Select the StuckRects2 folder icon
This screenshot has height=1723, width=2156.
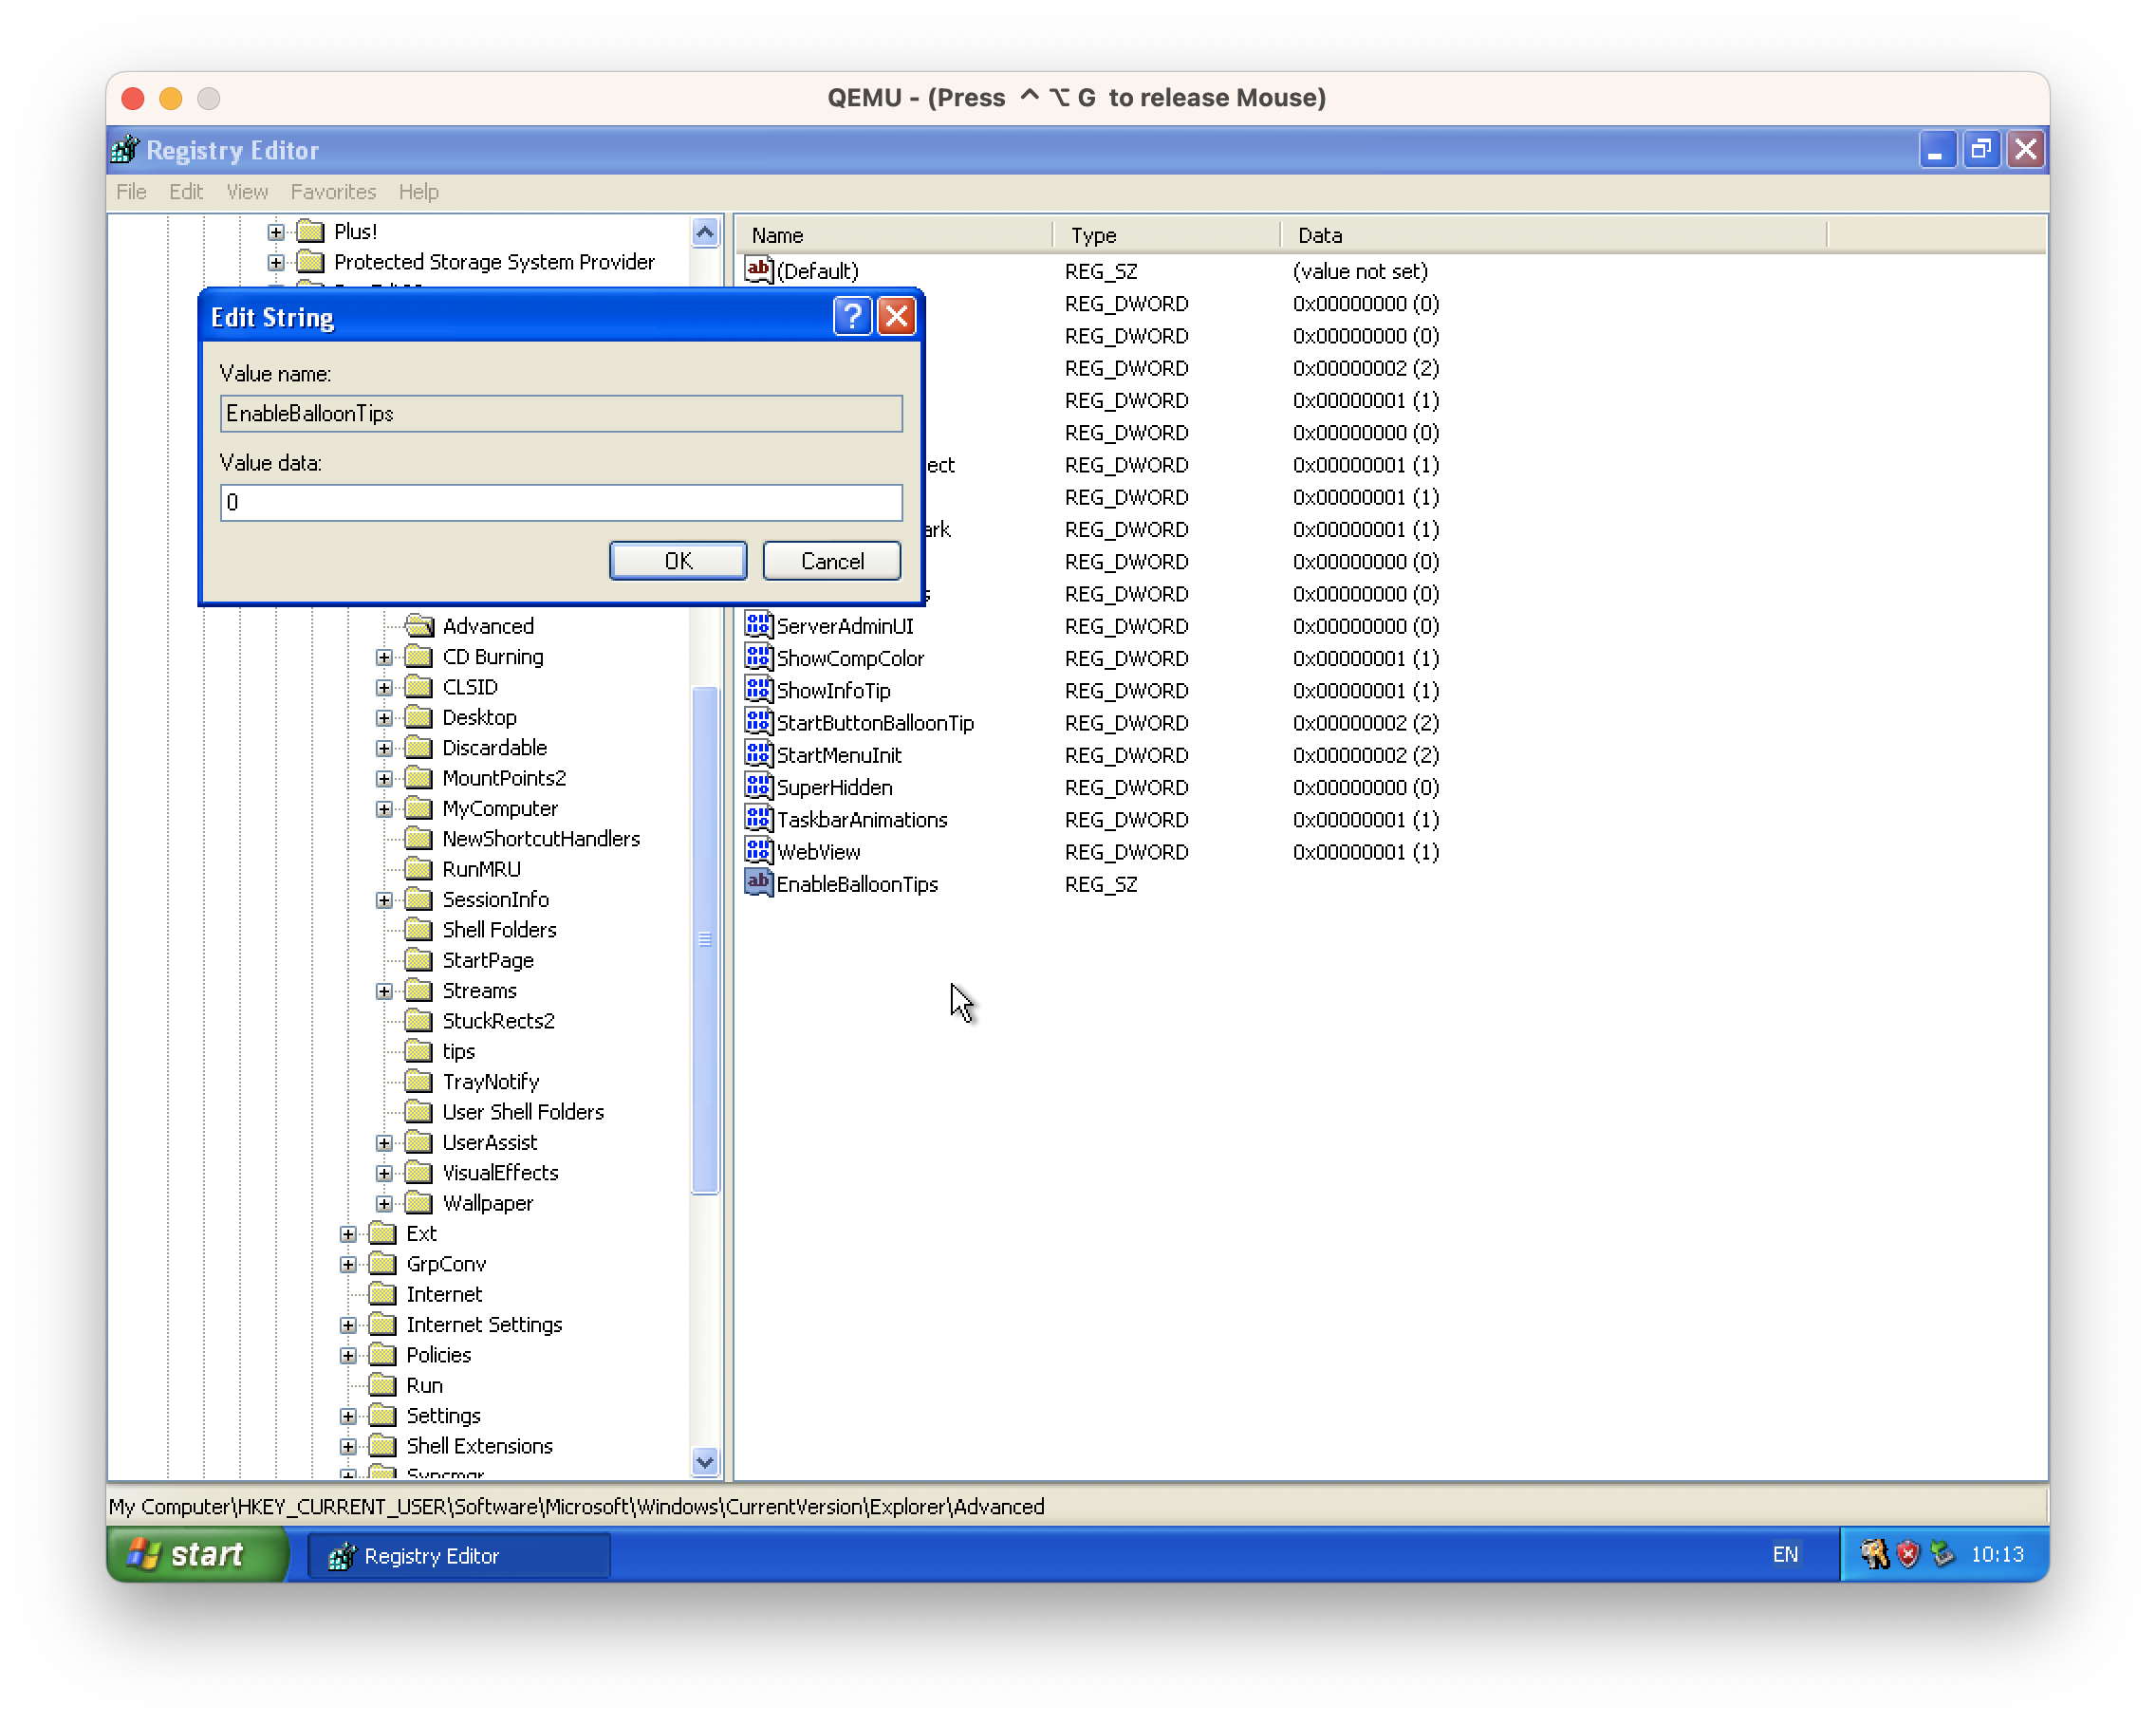click(419, 1020)
